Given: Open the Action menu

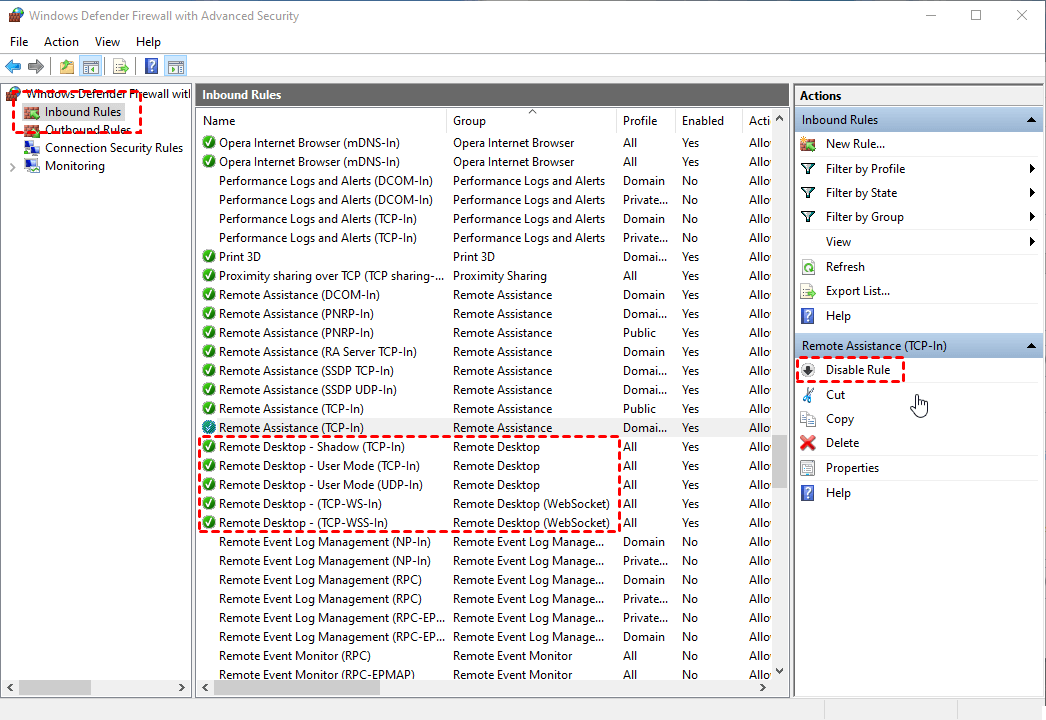Looking at the screenshot, I should [61, 42].
